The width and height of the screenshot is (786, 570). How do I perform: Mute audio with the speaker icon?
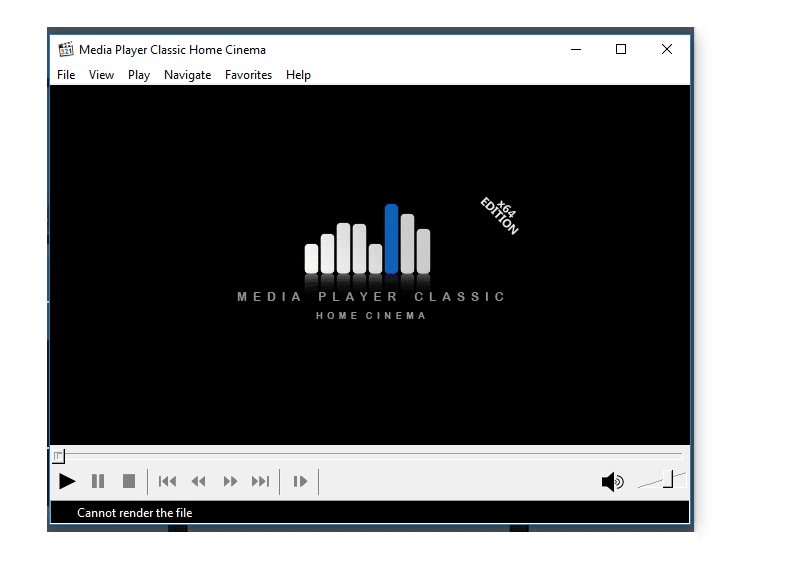613,482
